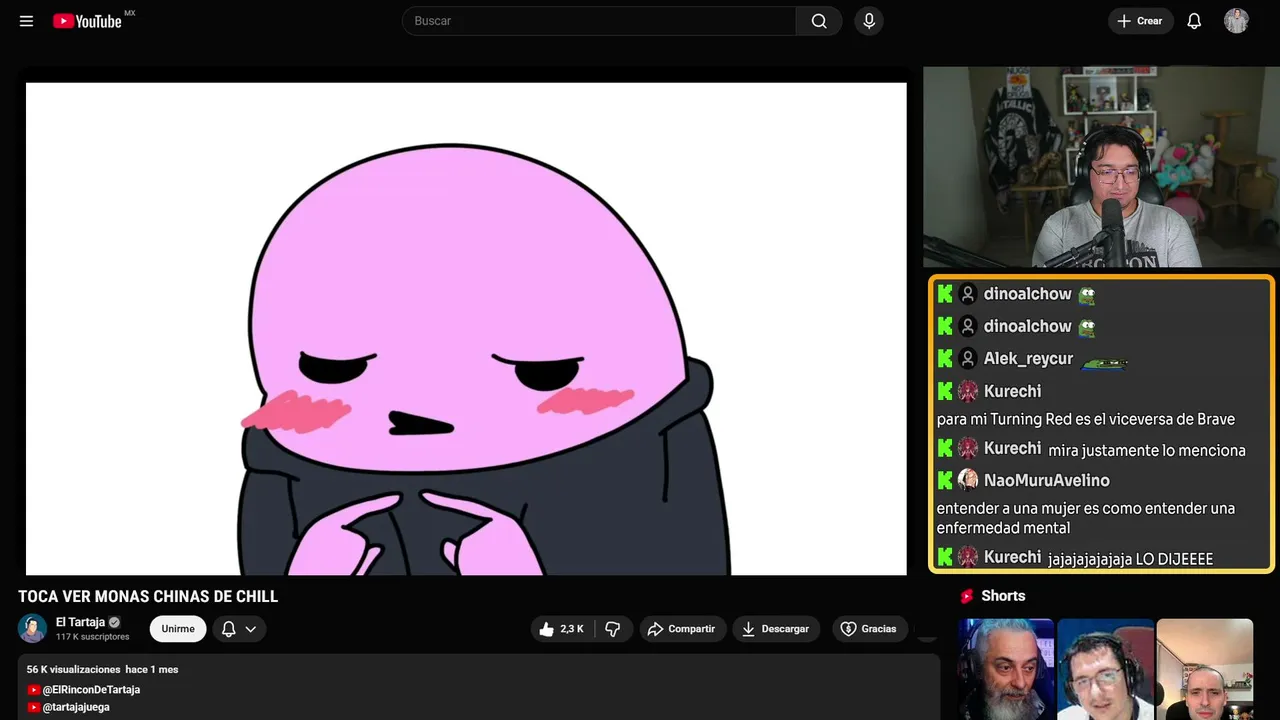
Task: Click the NaoMuruAvelino chat username
Action: 1047,481
